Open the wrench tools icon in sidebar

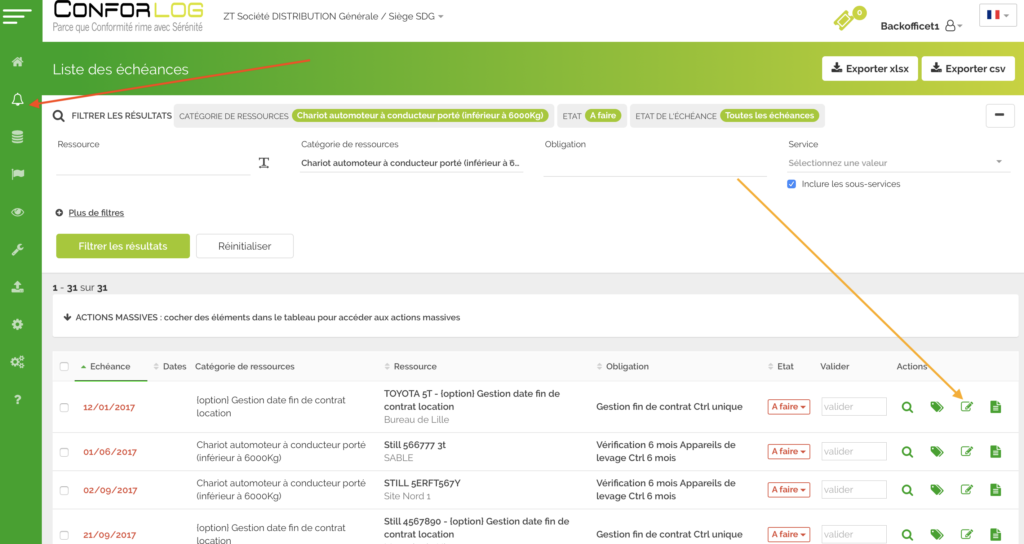(18, 249)
